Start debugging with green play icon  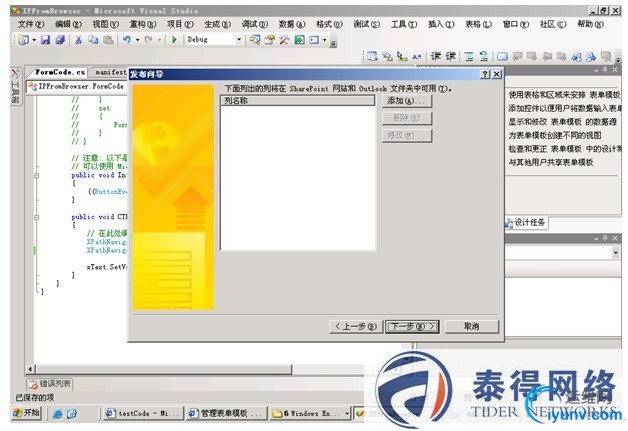point(174,40)
